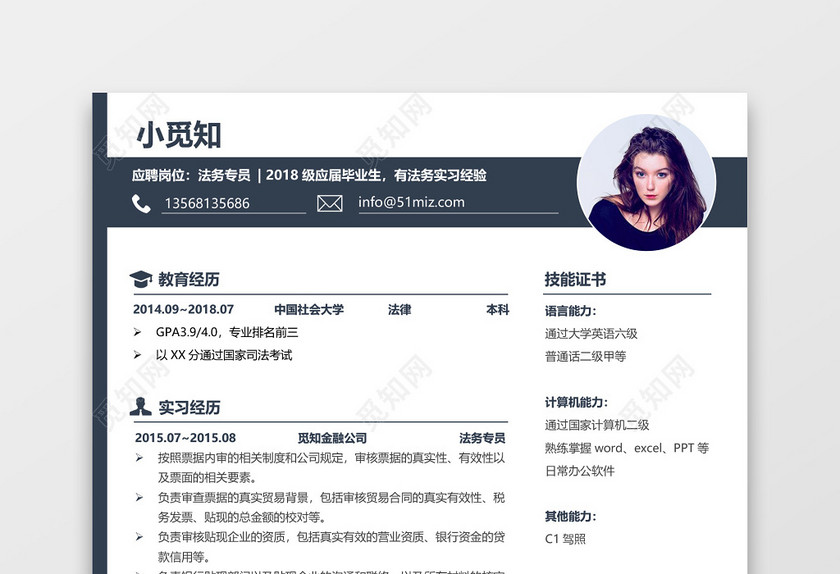Click the 计算机能力 subheading

[x=576, y=402]
